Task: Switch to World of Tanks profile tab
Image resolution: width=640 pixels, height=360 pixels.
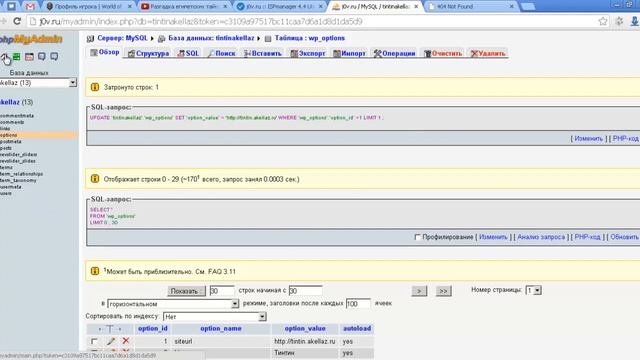Action: click(89, 7)
